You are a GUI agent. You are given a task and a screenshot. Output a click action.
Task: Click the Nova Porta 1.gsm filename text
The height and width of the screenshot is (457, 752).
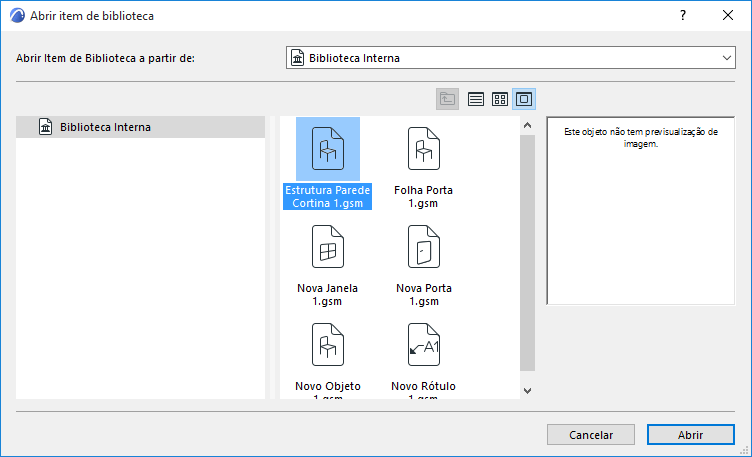click(423, 294)
